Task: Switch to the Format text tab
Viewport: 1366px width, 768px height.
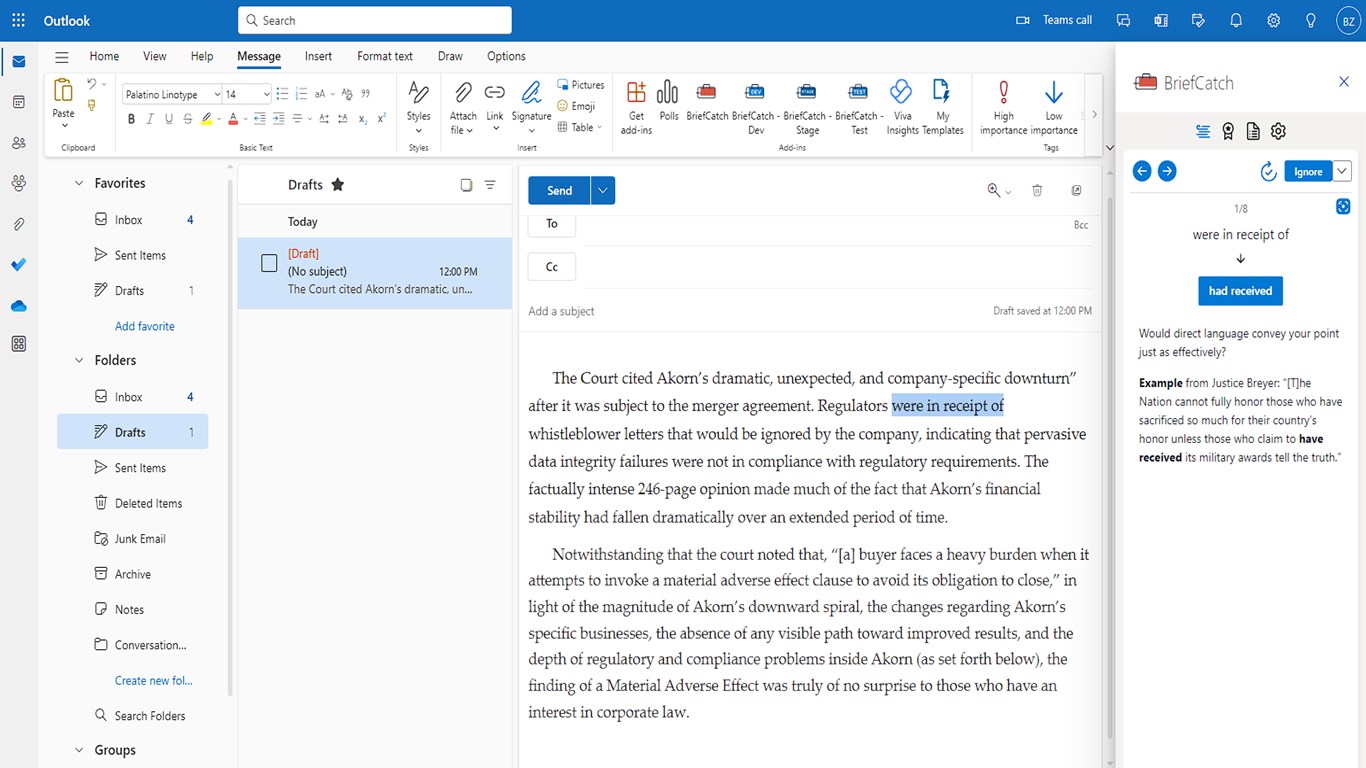Action: (385, 56)
